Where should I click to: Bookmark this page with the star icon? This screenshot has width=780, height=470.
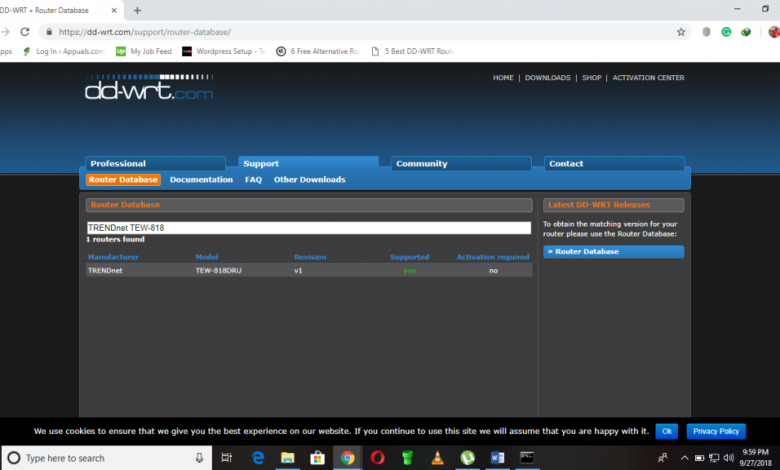[x=681, y=32]
